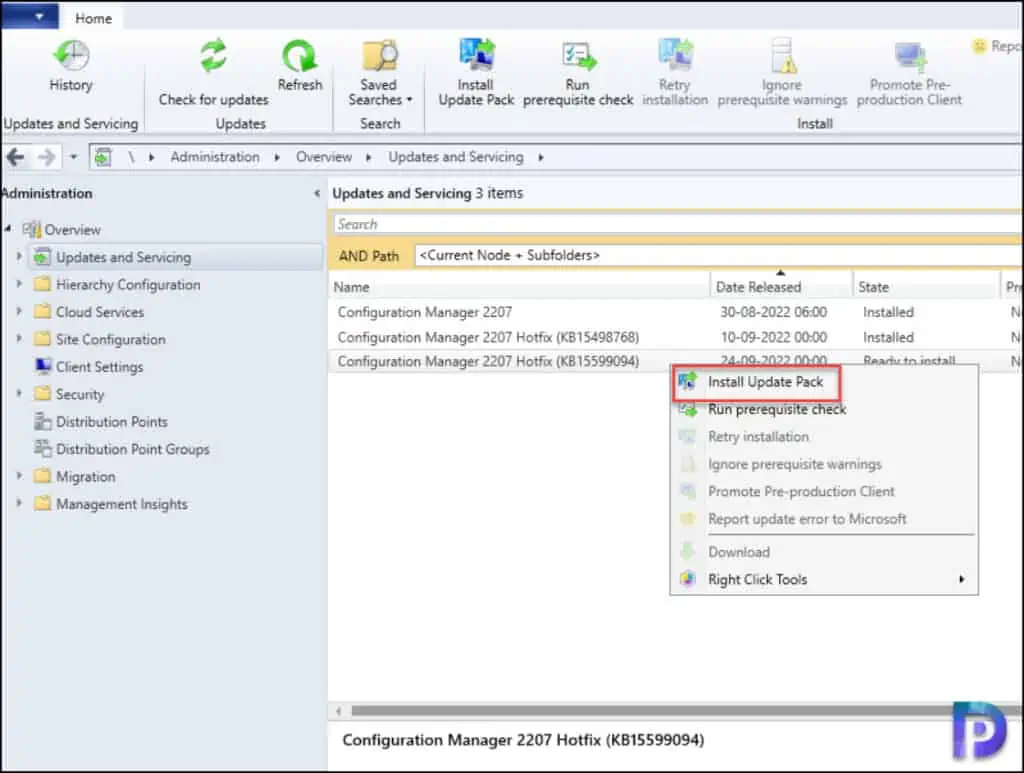Collapse the Administration navigation pane
Viewport: 1024px width, 773px height.
point(317,193)
